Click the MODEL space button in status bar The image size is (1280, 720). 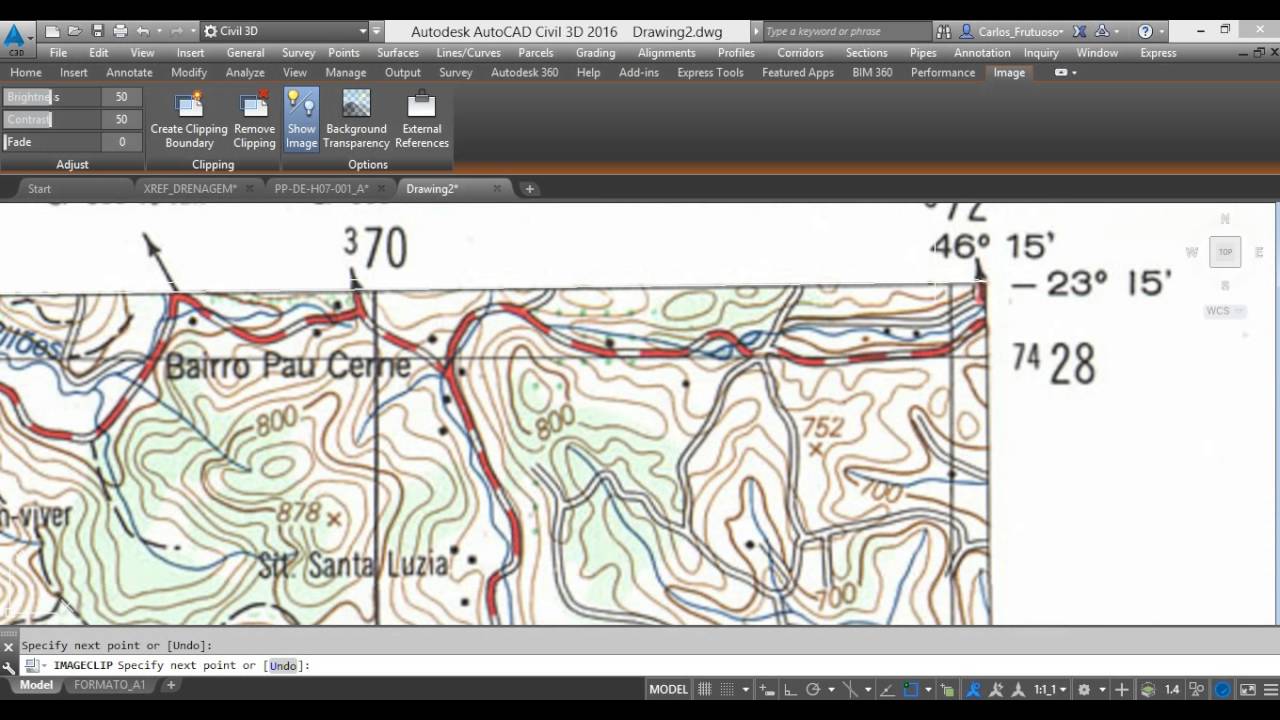[669, 689]
